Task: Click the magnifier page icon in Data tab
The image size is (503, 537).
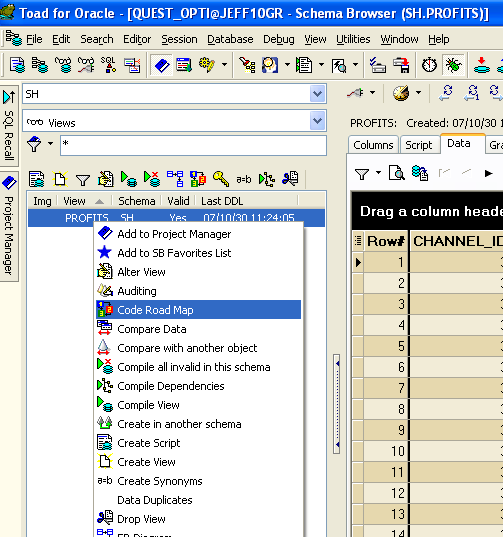Action: point(396,173)
